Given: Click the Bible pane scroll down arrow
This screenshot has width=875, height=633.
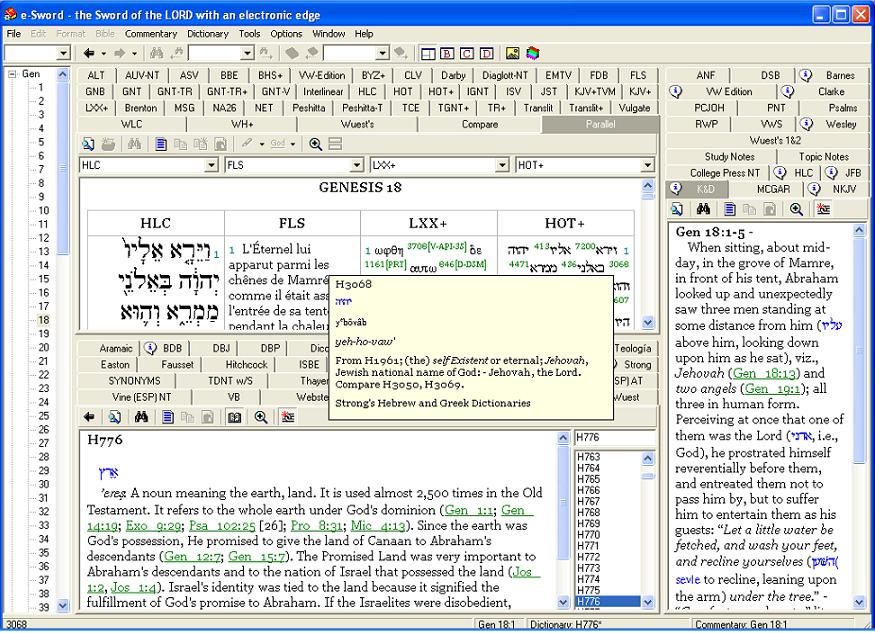Looking at the screenshot, I should (647, 322).
